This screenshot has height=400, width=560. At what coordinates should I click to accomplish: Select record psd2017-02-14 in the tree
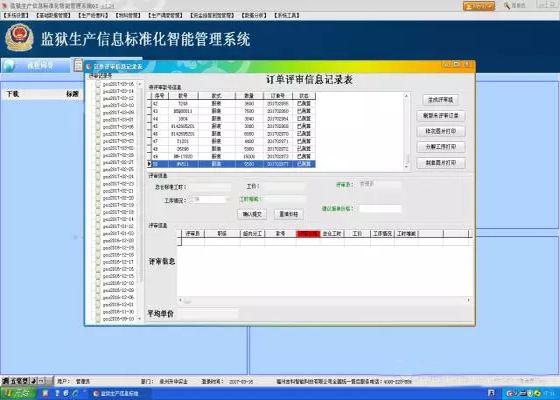click(118, 219)
